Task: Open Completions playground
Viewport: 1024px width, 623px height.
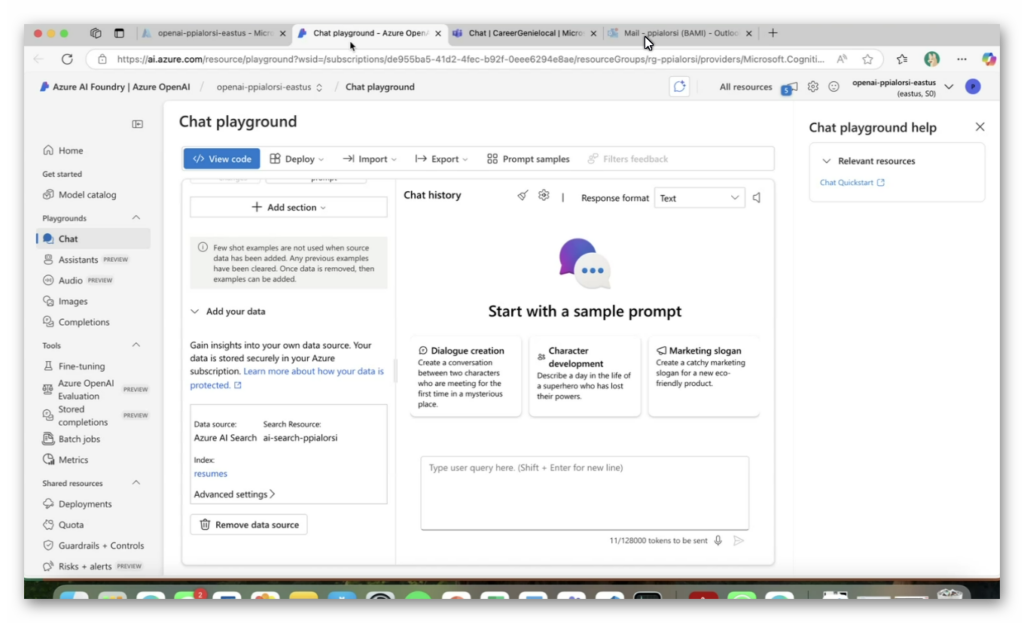Action: 84,322
